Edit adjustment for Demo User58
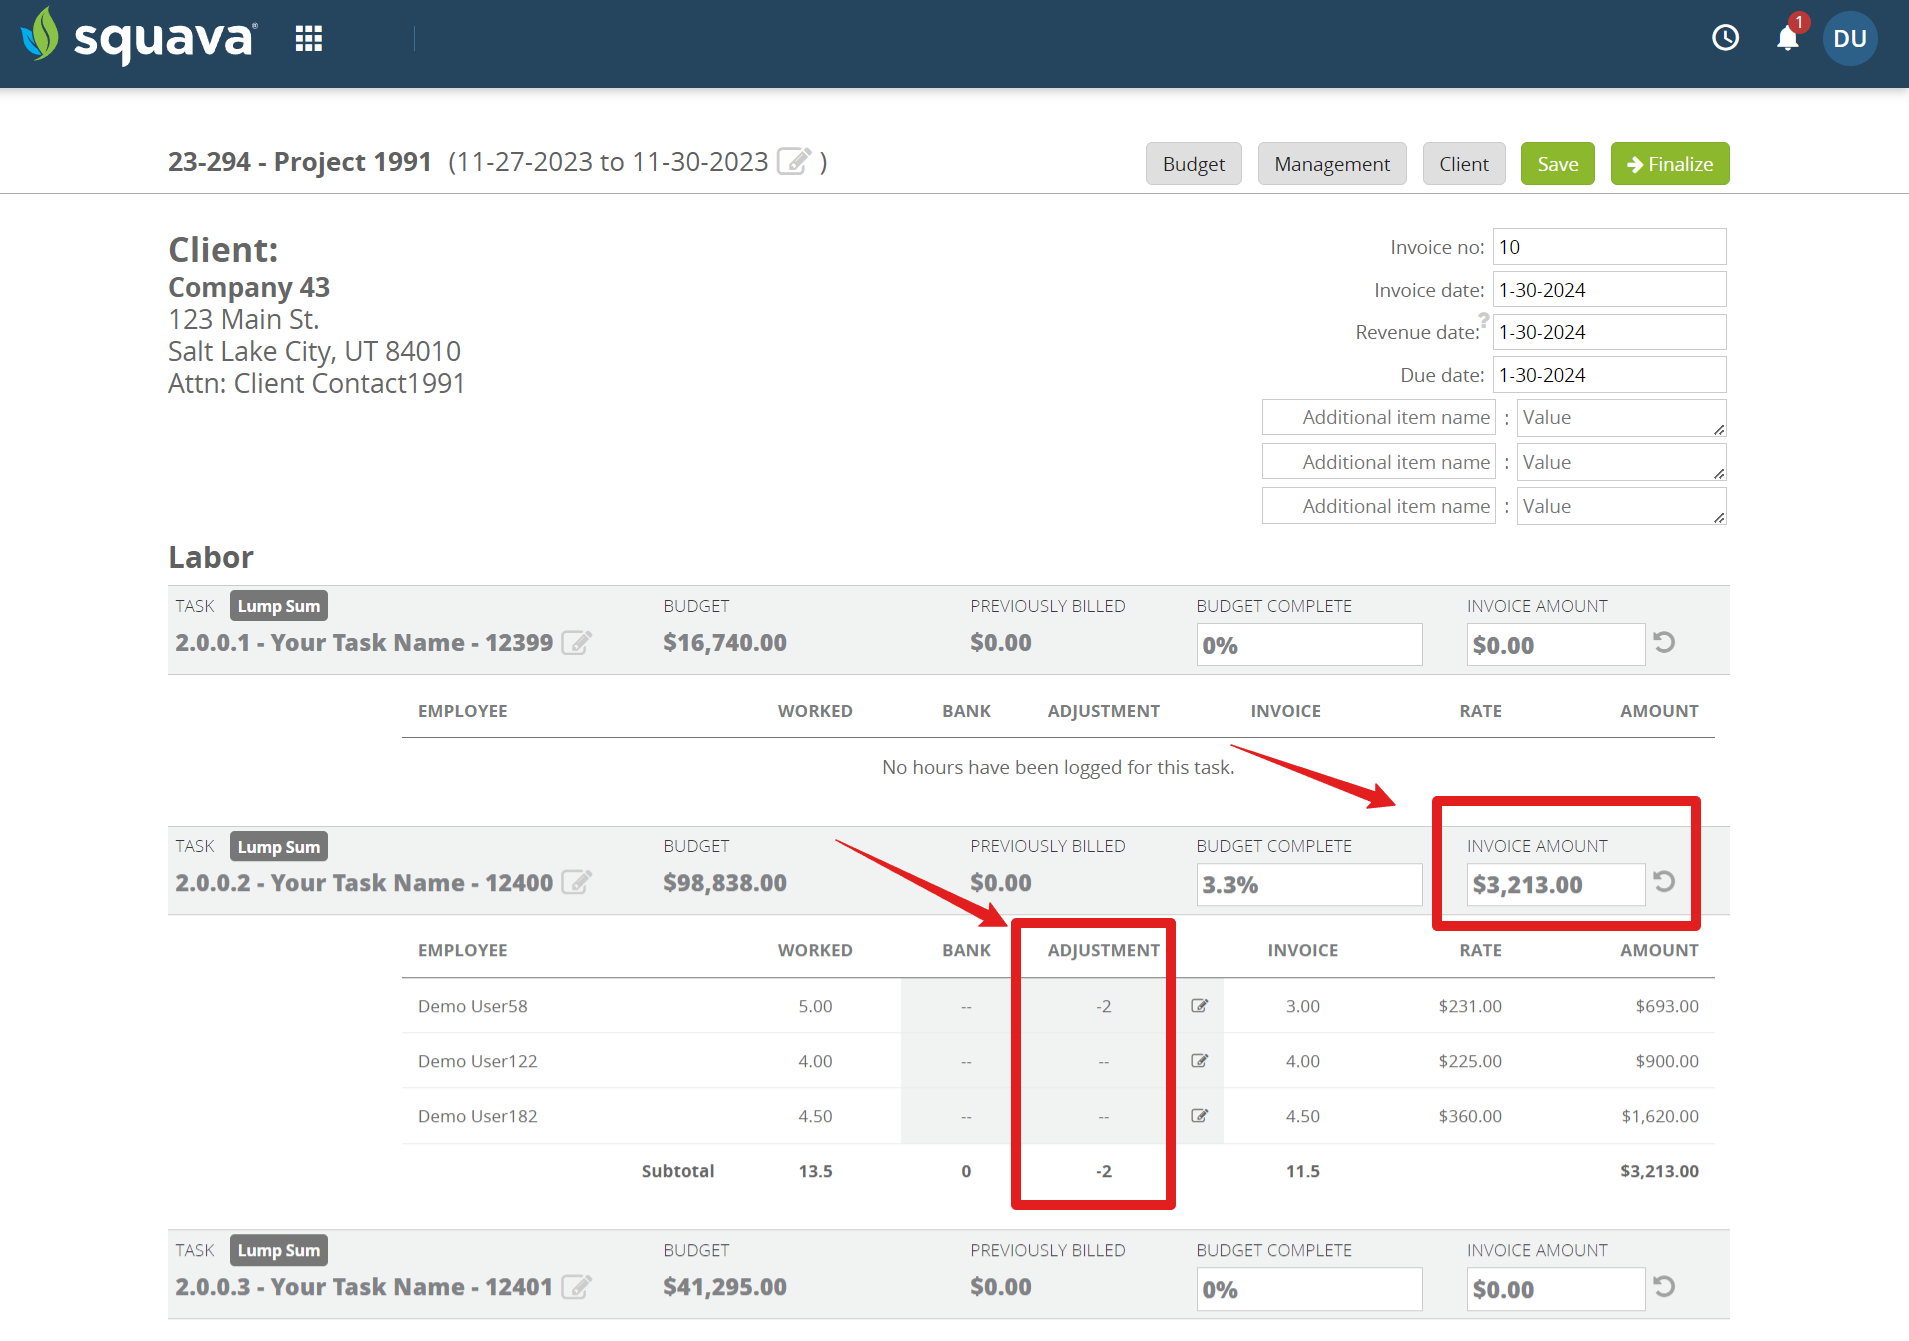This screenshot has height=1341, width=1909. 1199,1006
